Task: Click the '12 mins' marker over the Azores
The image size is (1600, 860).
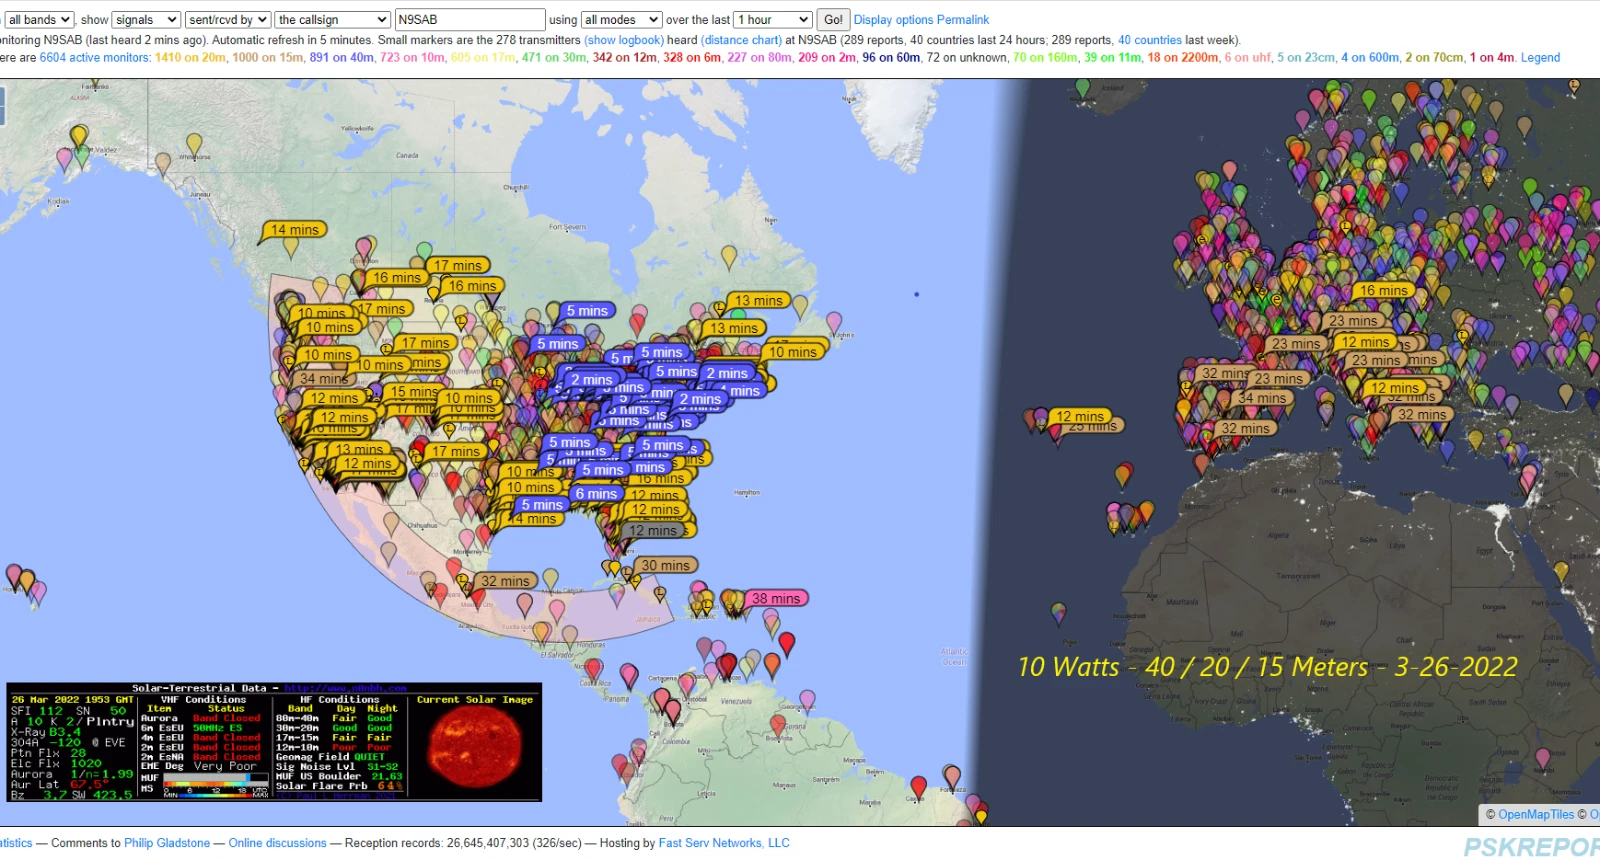Action: point(1081,416)
